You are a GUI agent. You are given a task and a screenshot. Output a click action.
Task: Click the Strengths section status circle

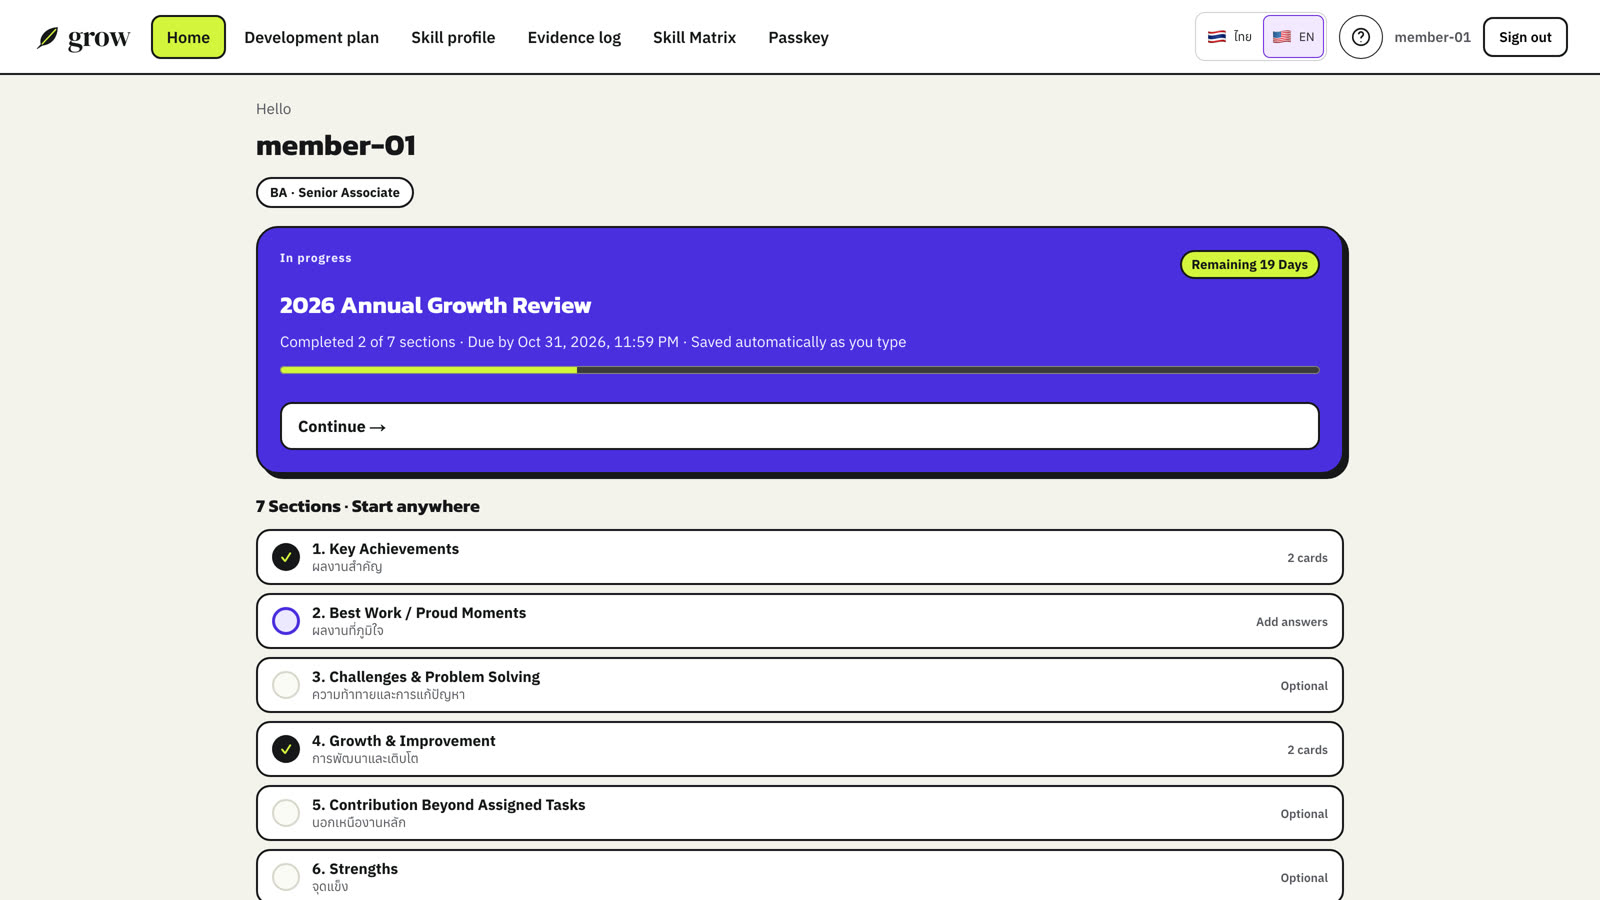point(286,877)
